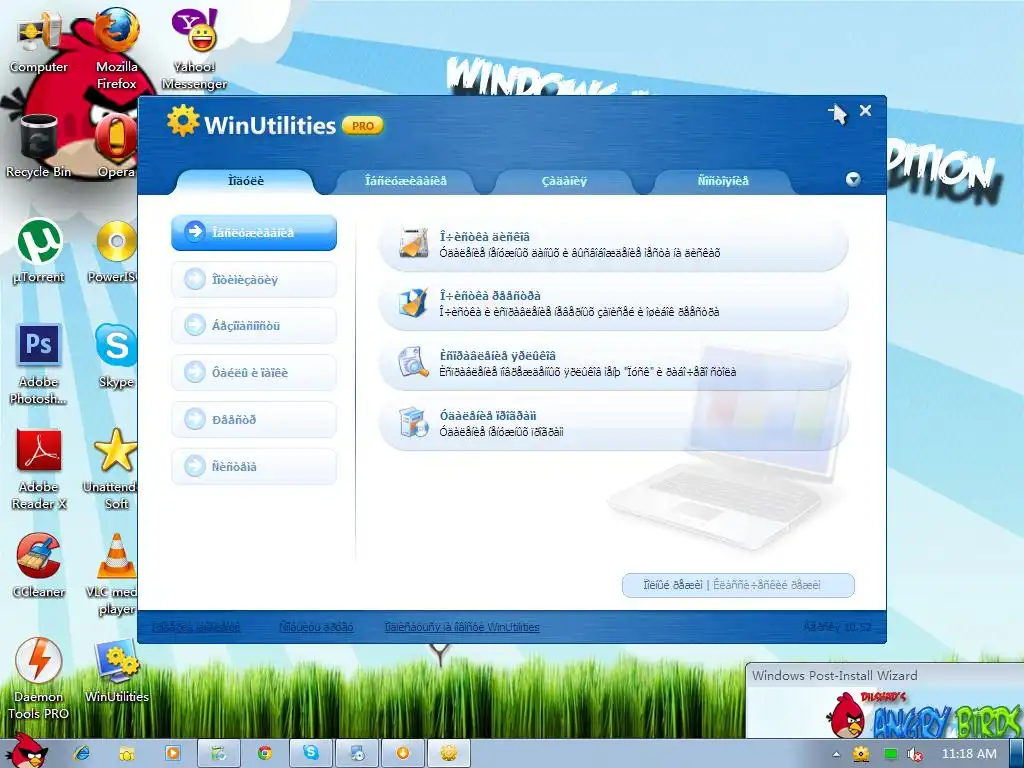Open the PowerISO desktop shortcut
This screenshot has height=768, width=1024.
[x=115, y=251]
